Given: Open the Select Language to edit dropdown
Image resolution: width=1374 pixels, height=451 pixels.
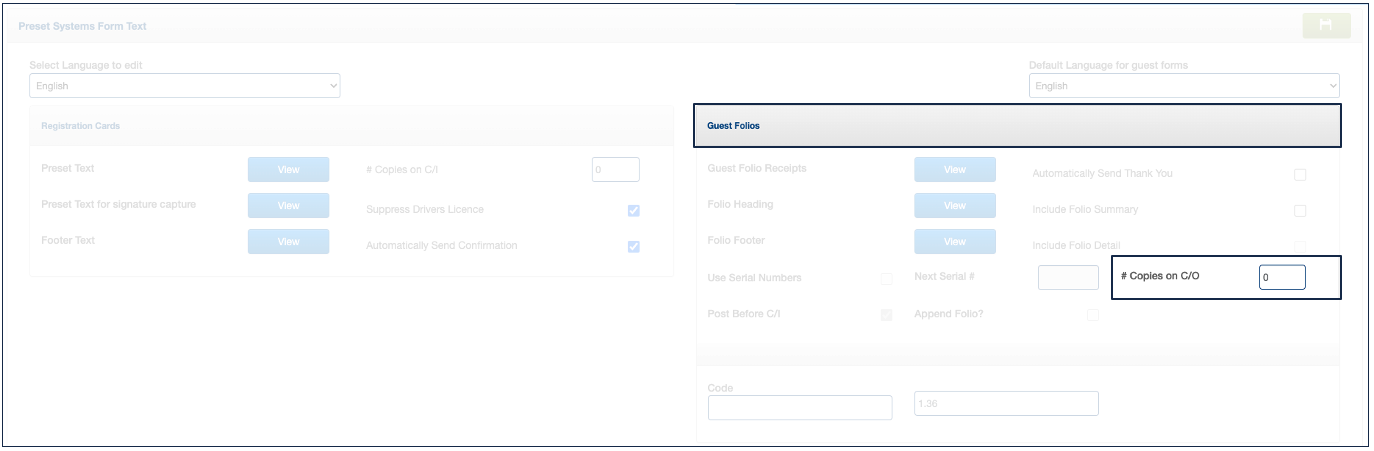Looking at the screenshot, I should 185,86.
